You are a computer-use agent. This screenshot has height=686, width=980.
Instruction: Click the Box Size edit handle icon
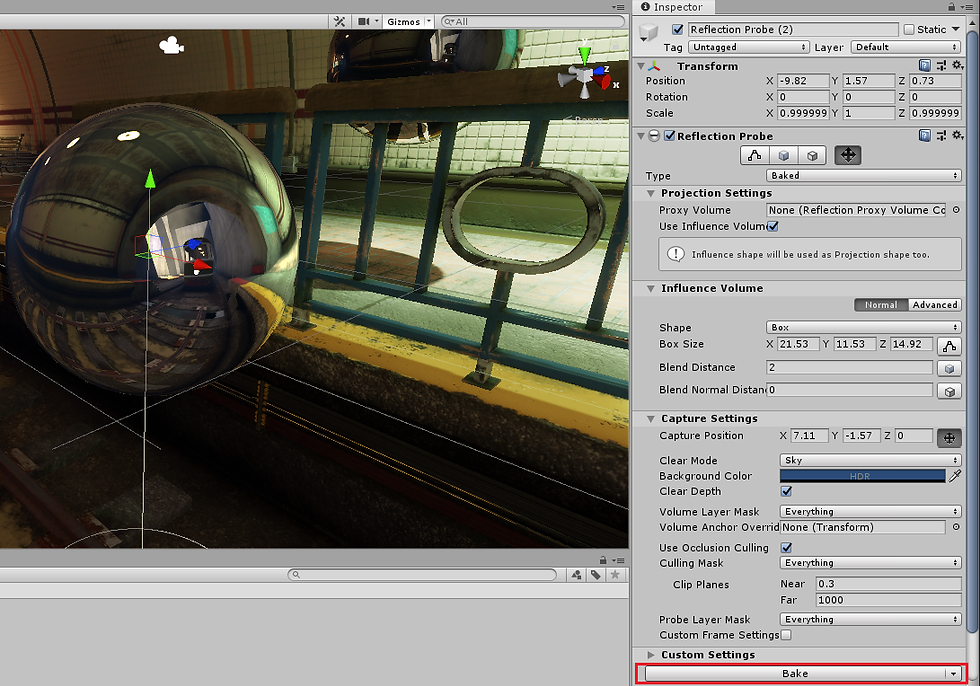948,345
